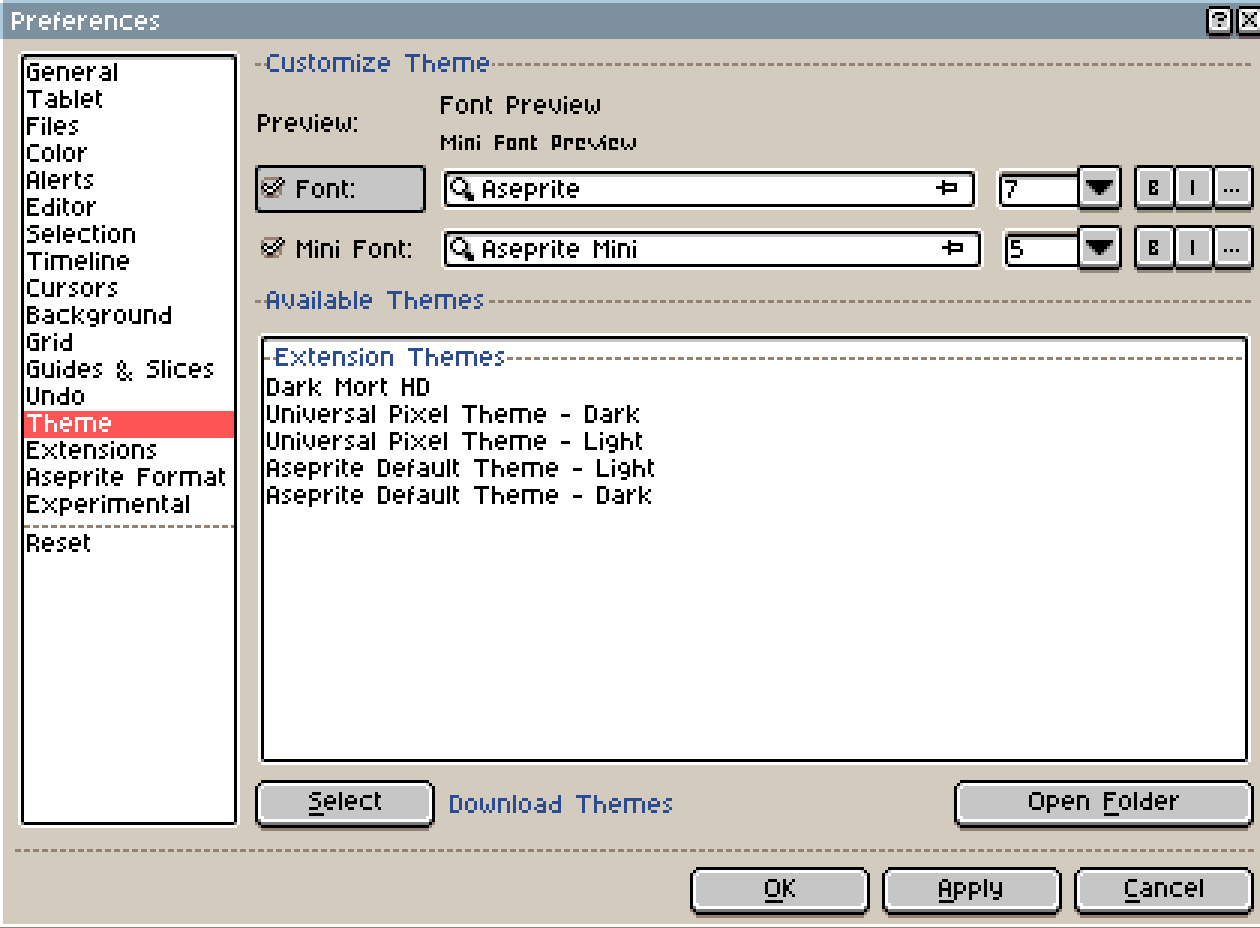Click the Open Folder button
This screenshot has height=928, width=1260.
pos(1104,803)
